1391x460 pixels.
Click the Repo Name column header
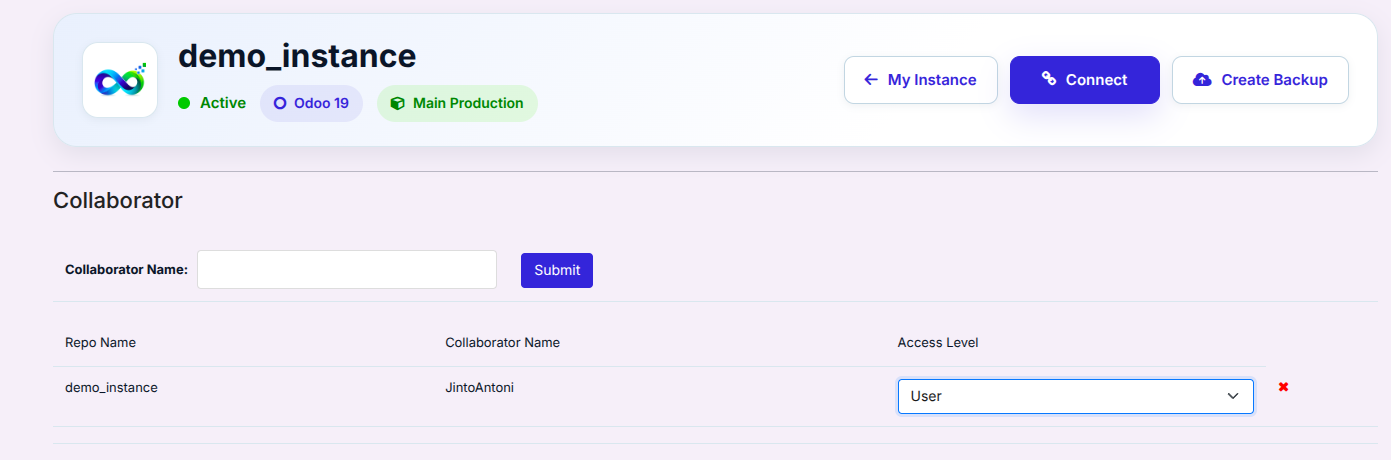pos(100,342)
